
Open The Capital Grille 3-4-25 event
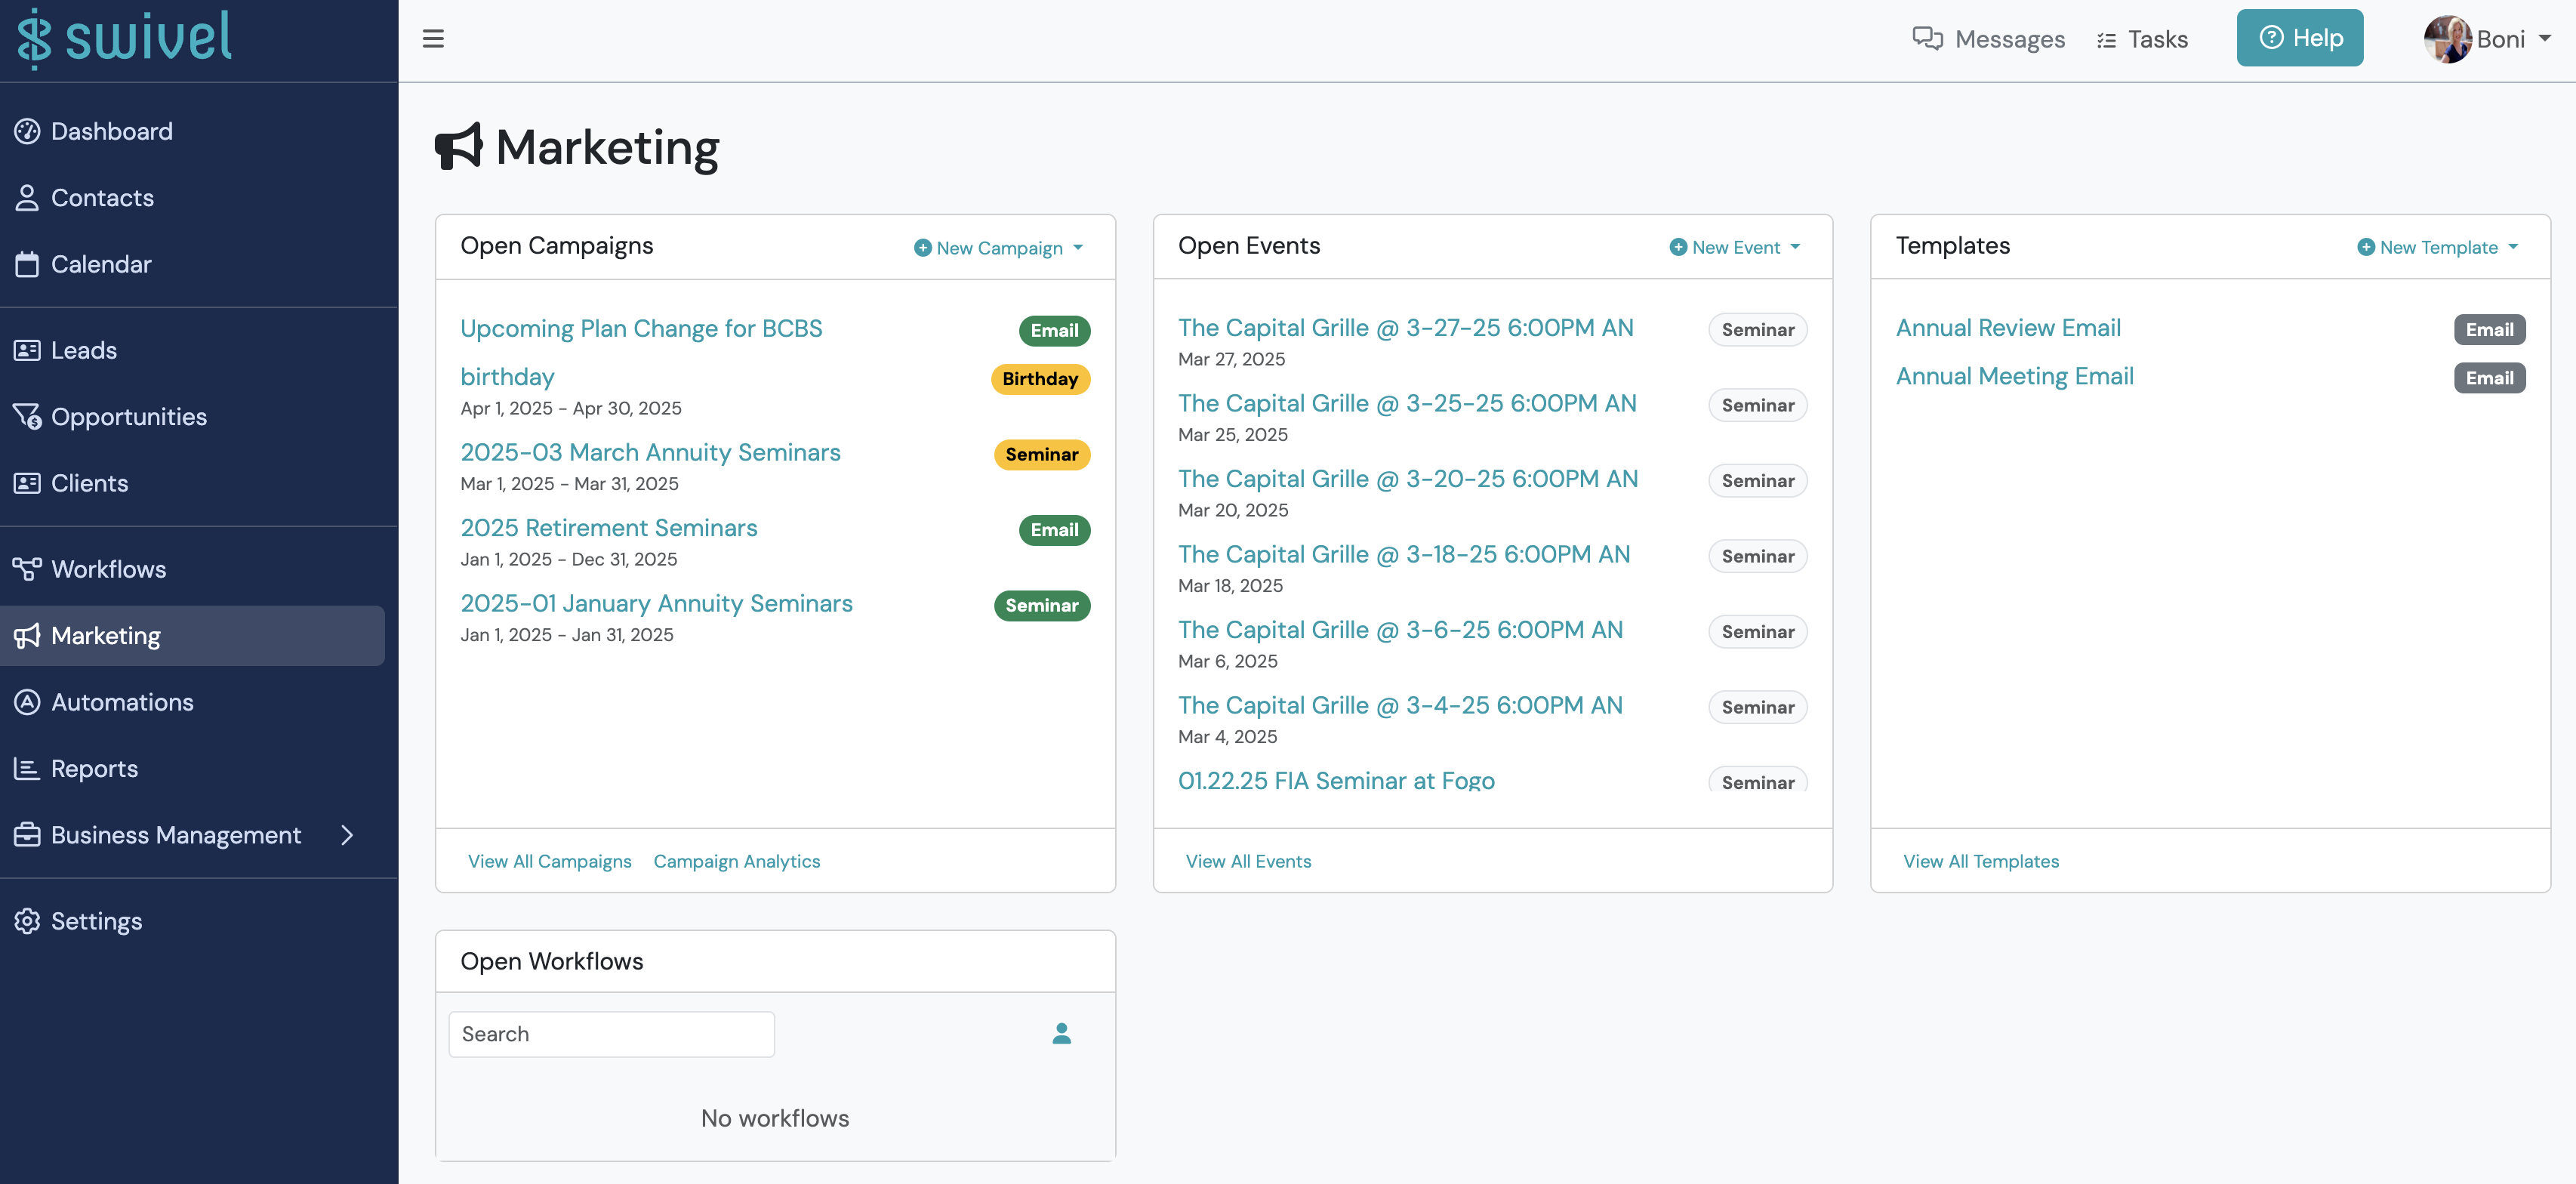coord(1400,705)
